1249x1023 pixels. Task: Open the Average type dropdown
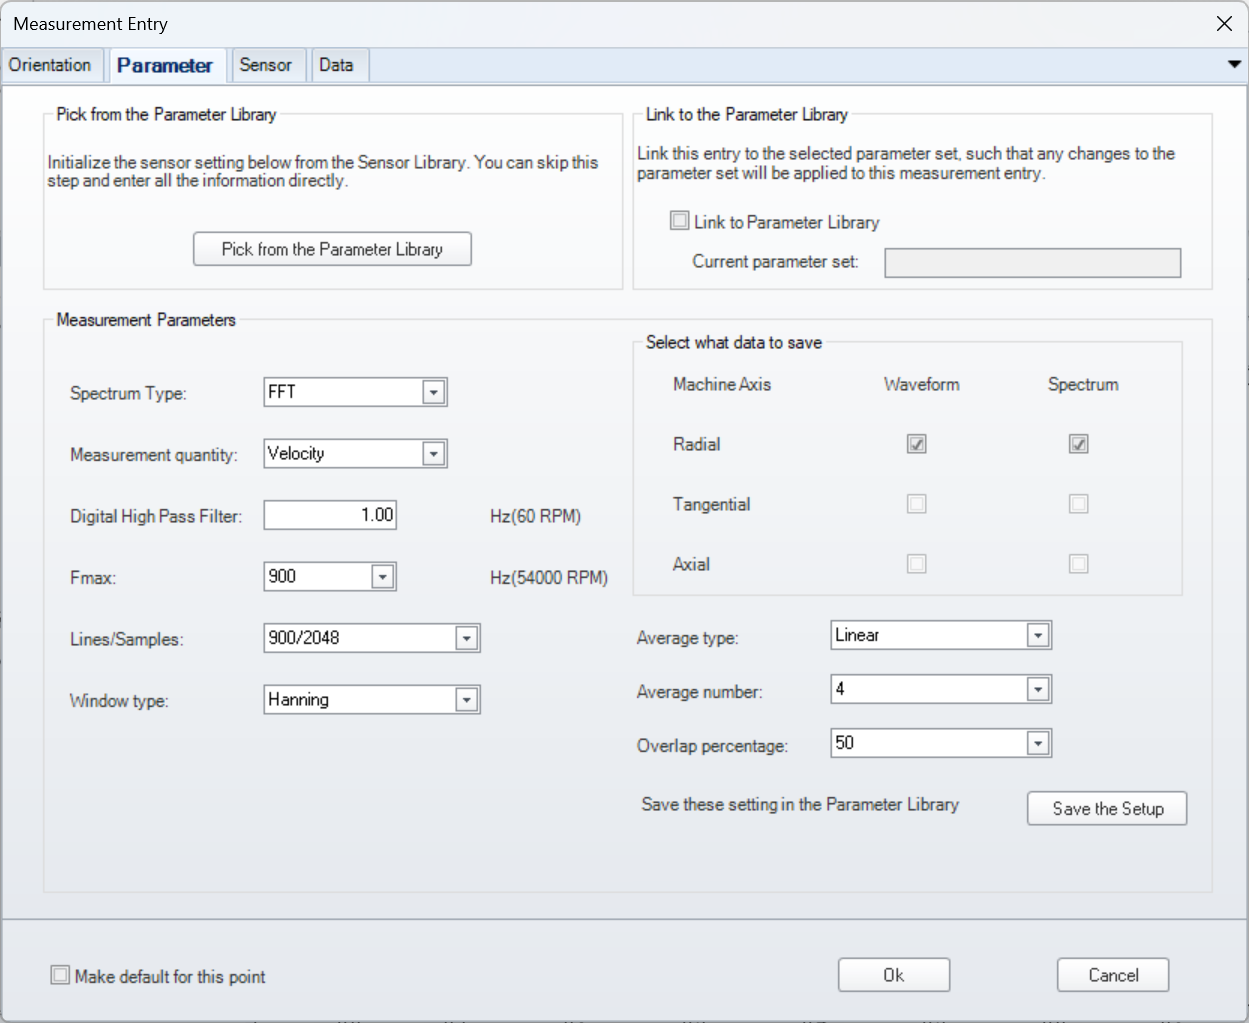coord(1038,636)
